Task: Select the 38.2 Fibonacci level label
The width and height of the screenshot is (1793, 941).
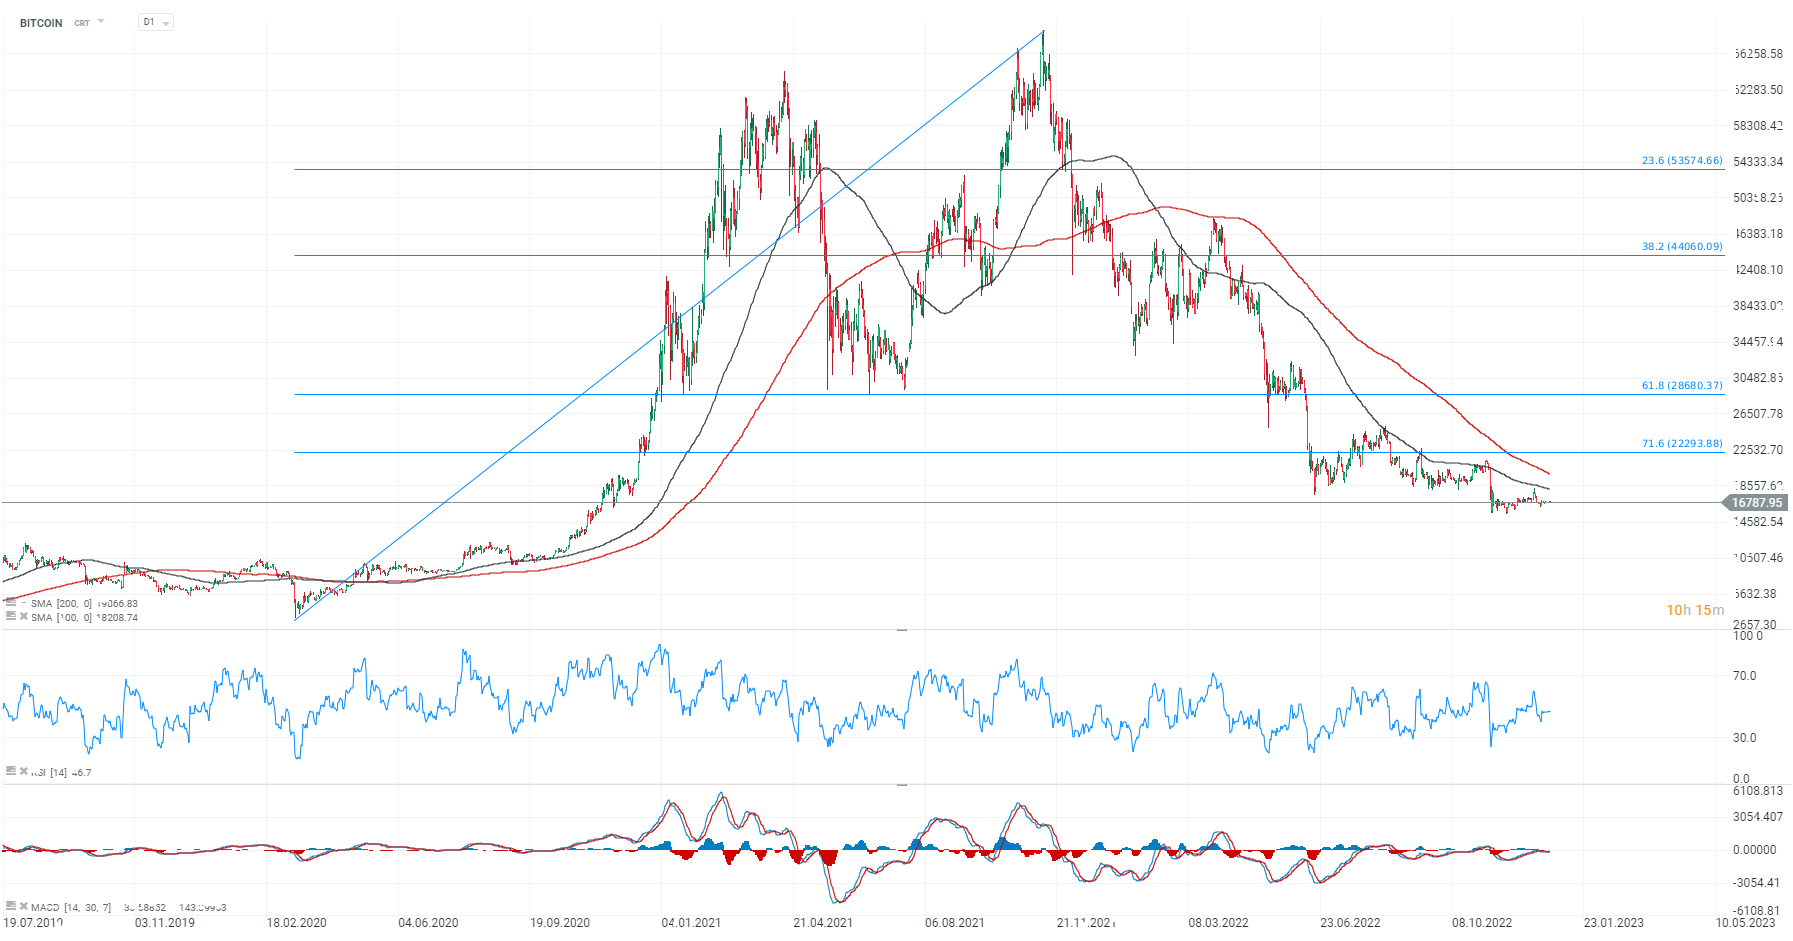Action: (1682, 246)
